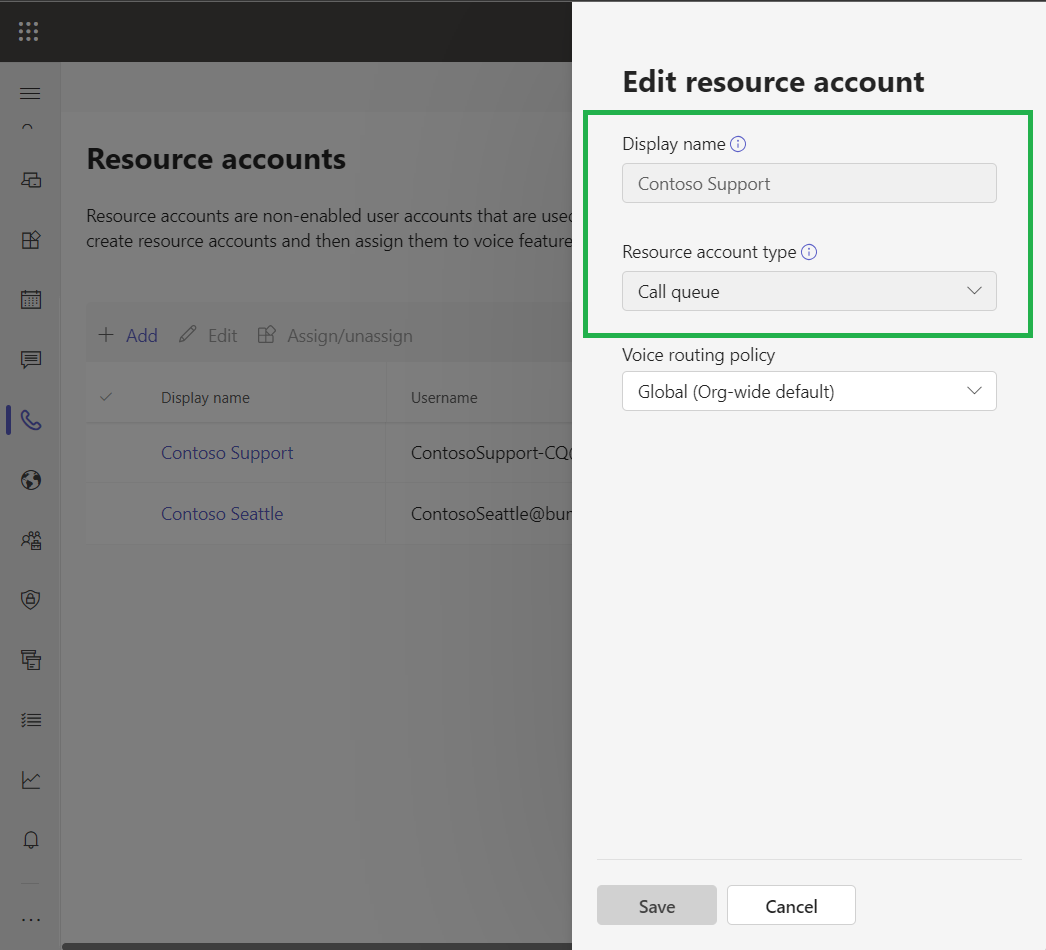The width and height of the screenshot is (1046, 950).
Task: Open the Locations globe icon in sidebar
Action: 31,481
